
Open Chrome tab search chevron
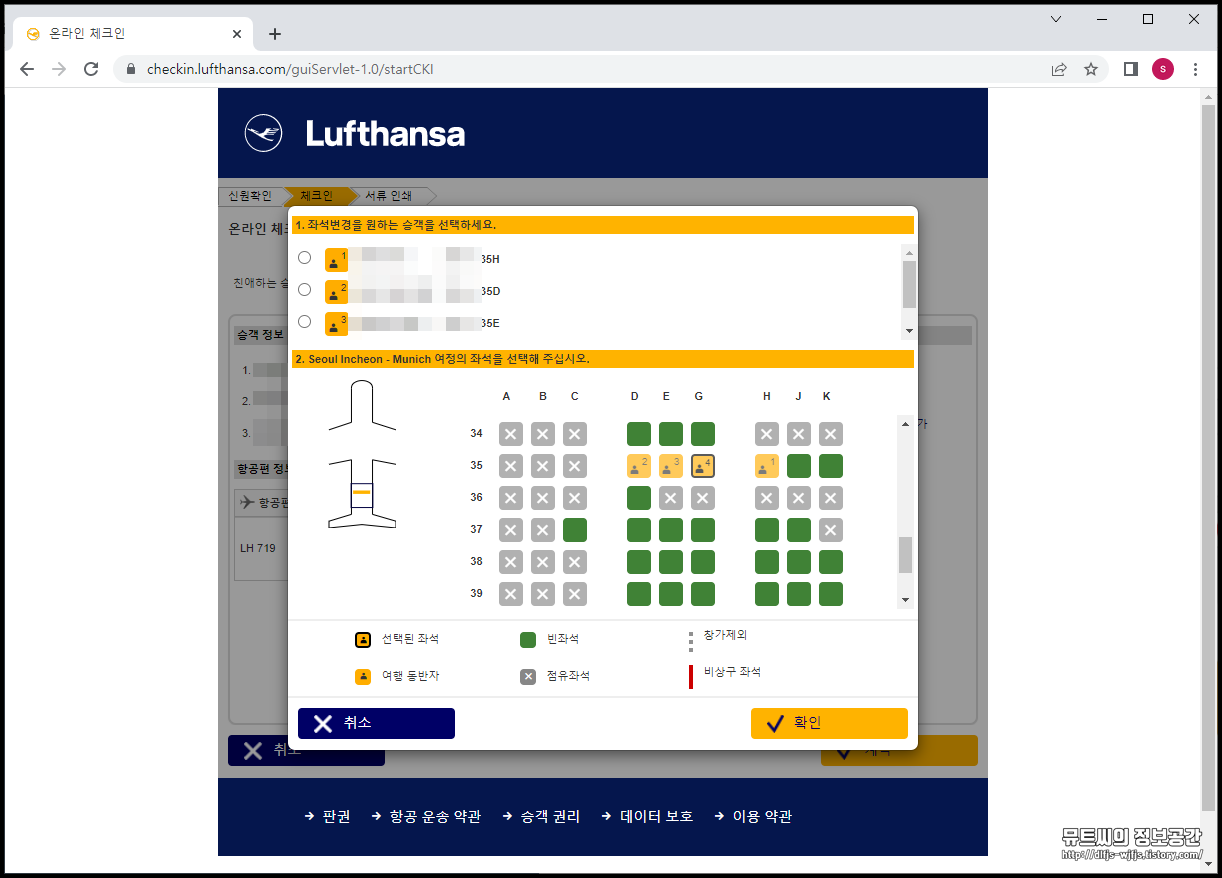tap(1056, 19)
